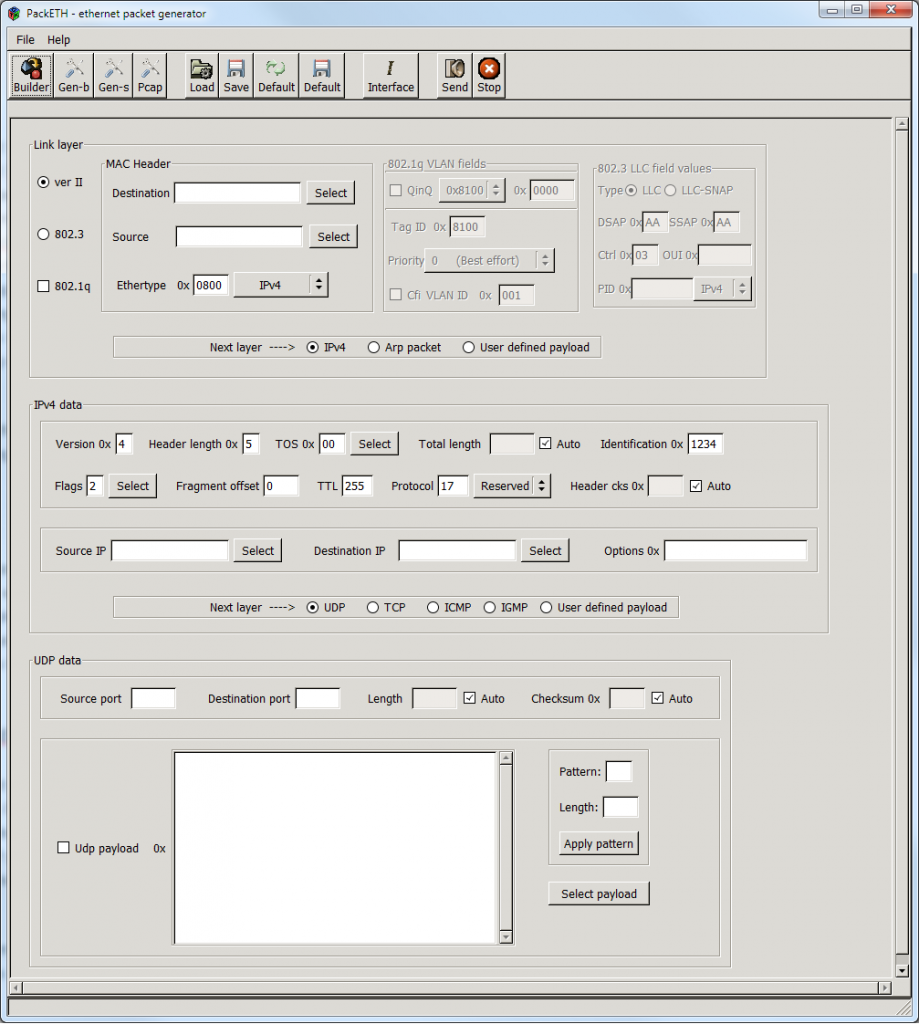Open the Interface selection tool
Screen dimensions: 919x1024
[390, 75]
